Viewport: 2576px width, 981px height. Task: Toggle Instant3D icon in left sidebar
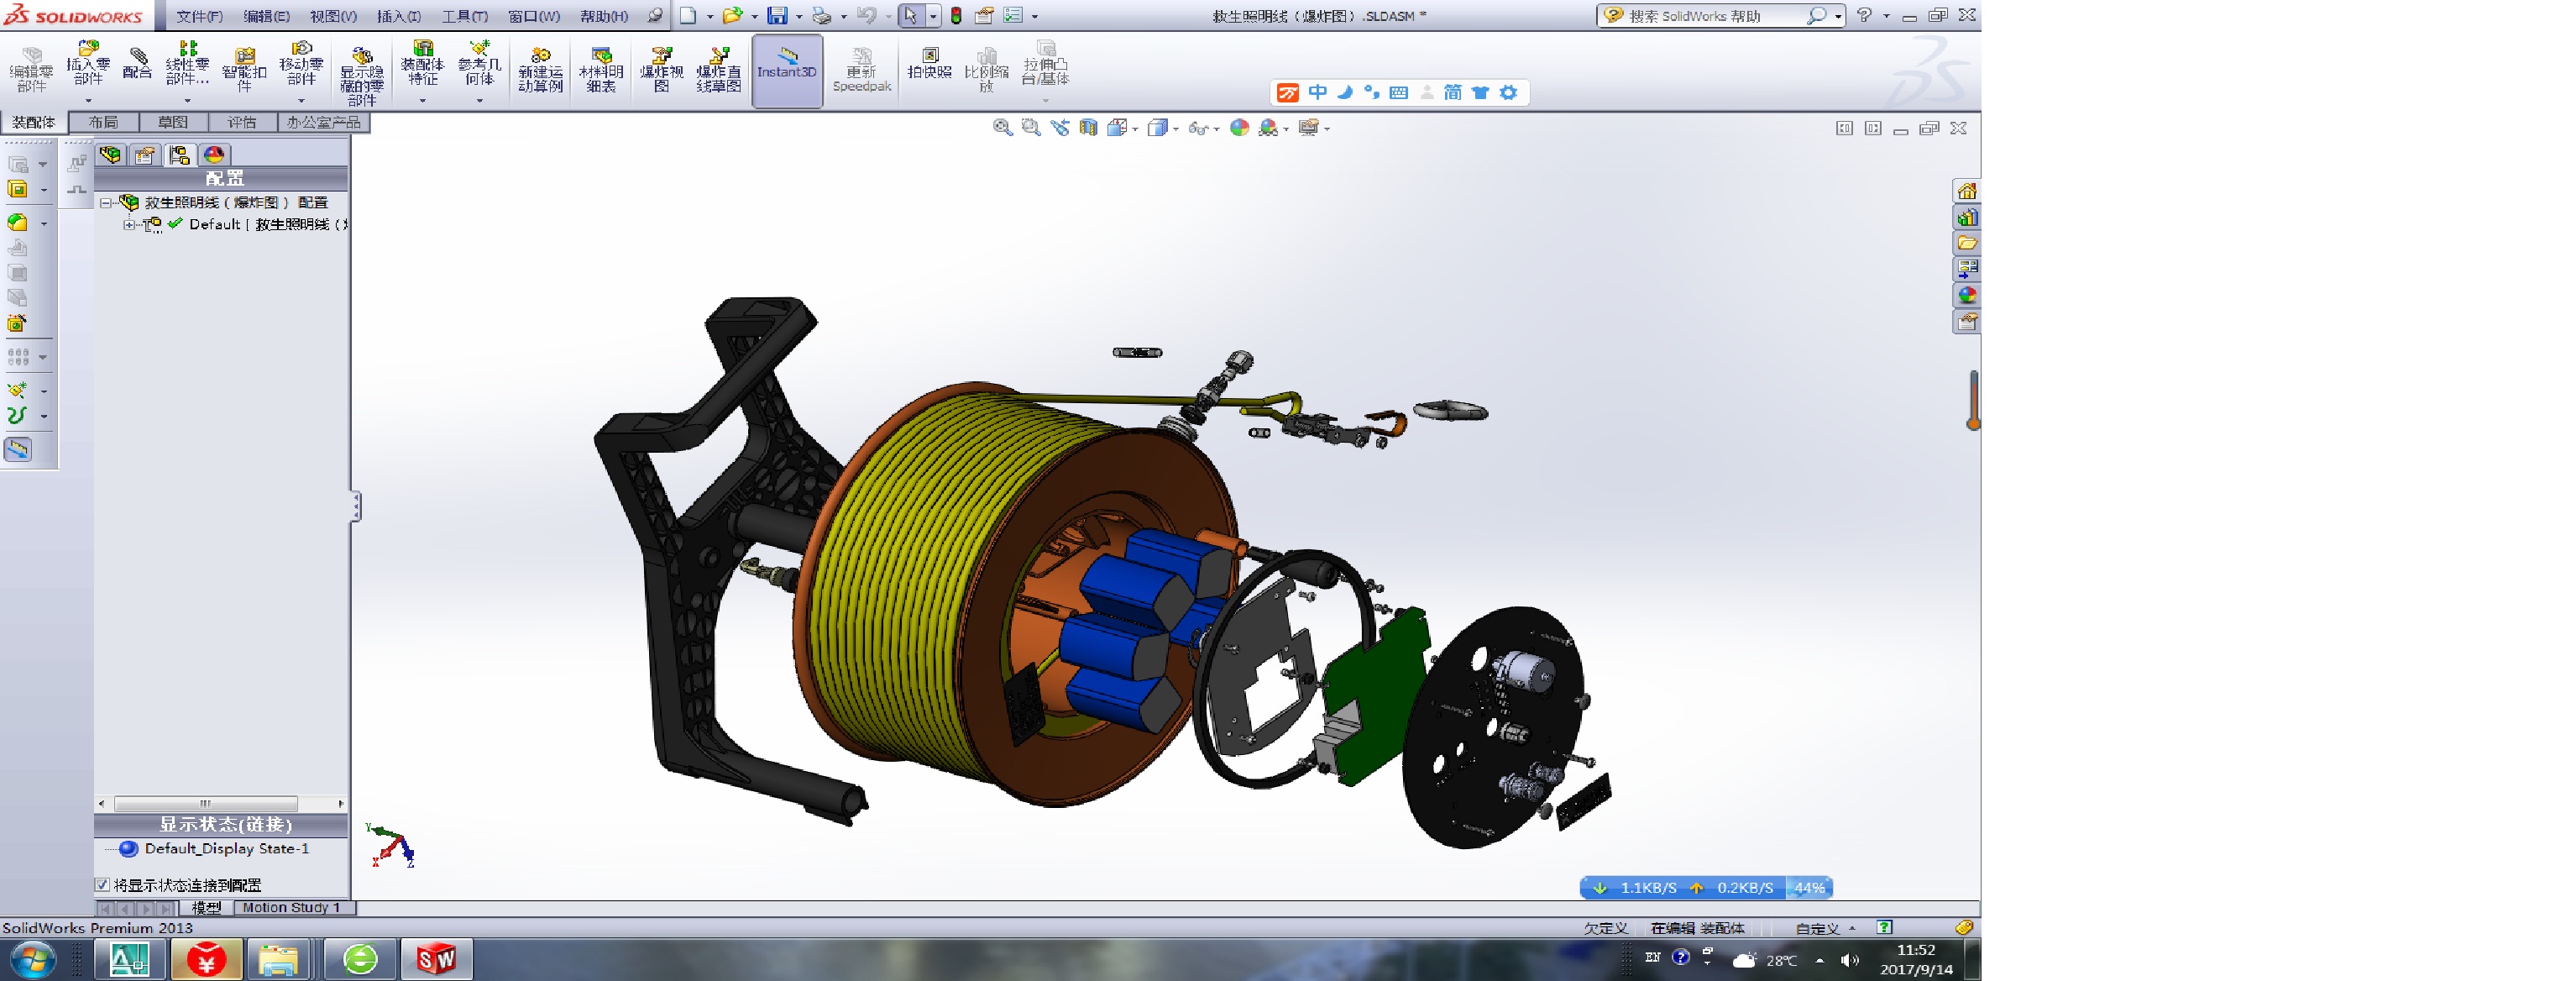(x=18, y=449)
